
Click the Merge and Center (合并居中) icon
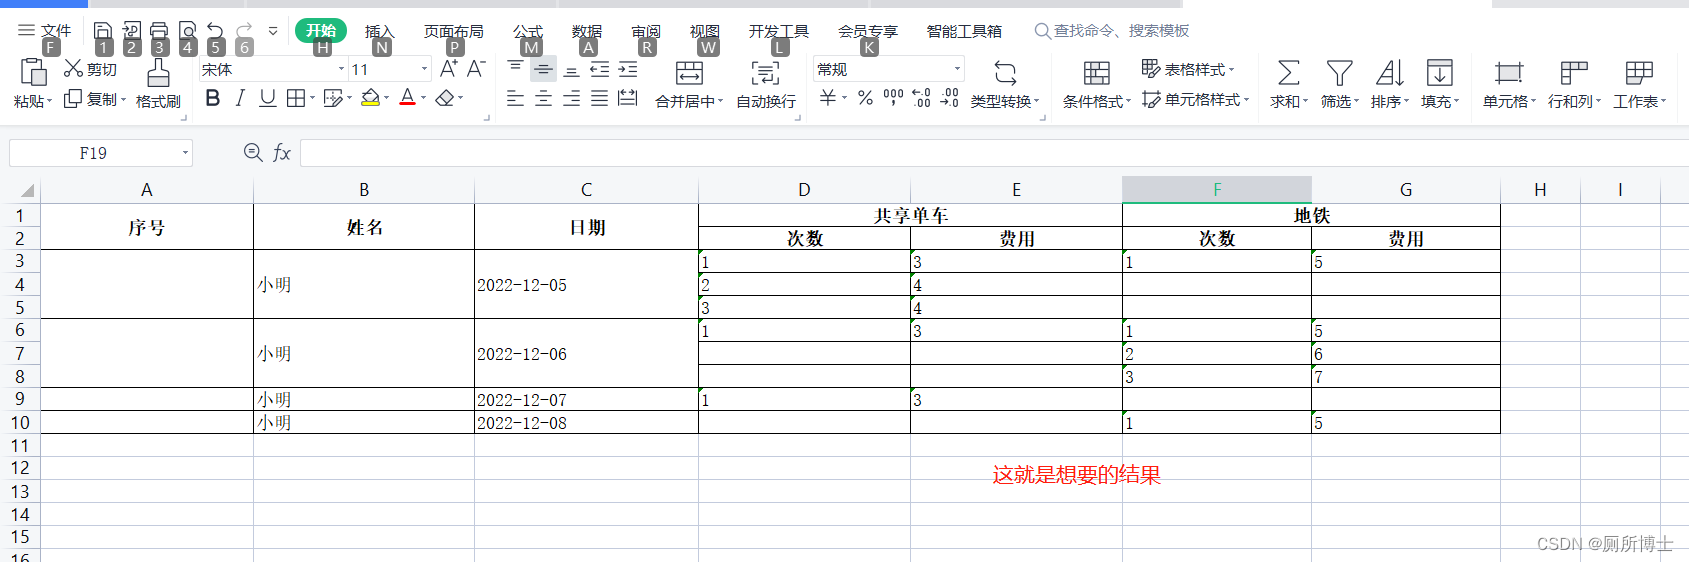[x=689, y=72]
